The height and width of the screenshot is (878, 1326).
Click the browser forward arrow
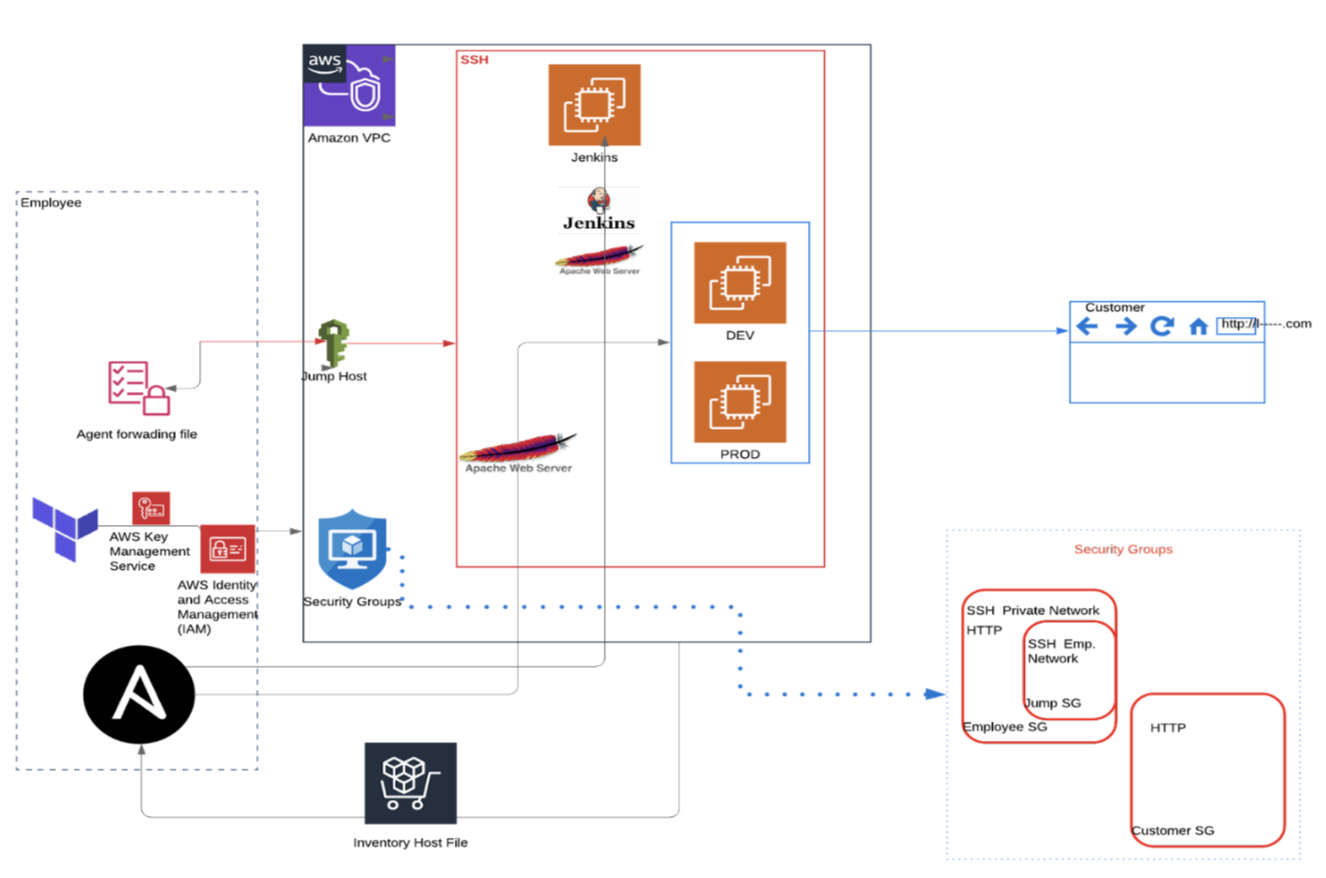coord(1124,327)
